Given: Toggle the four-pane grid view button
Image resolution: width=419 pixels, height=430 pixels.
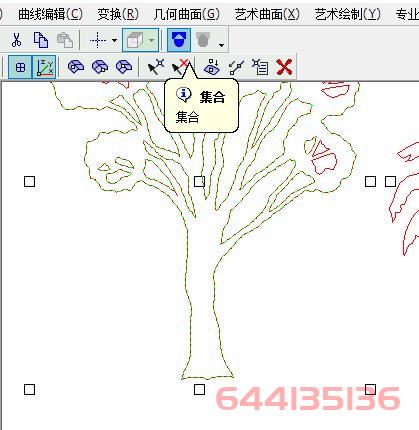Looking at the screenshot, I should [20, 67].
